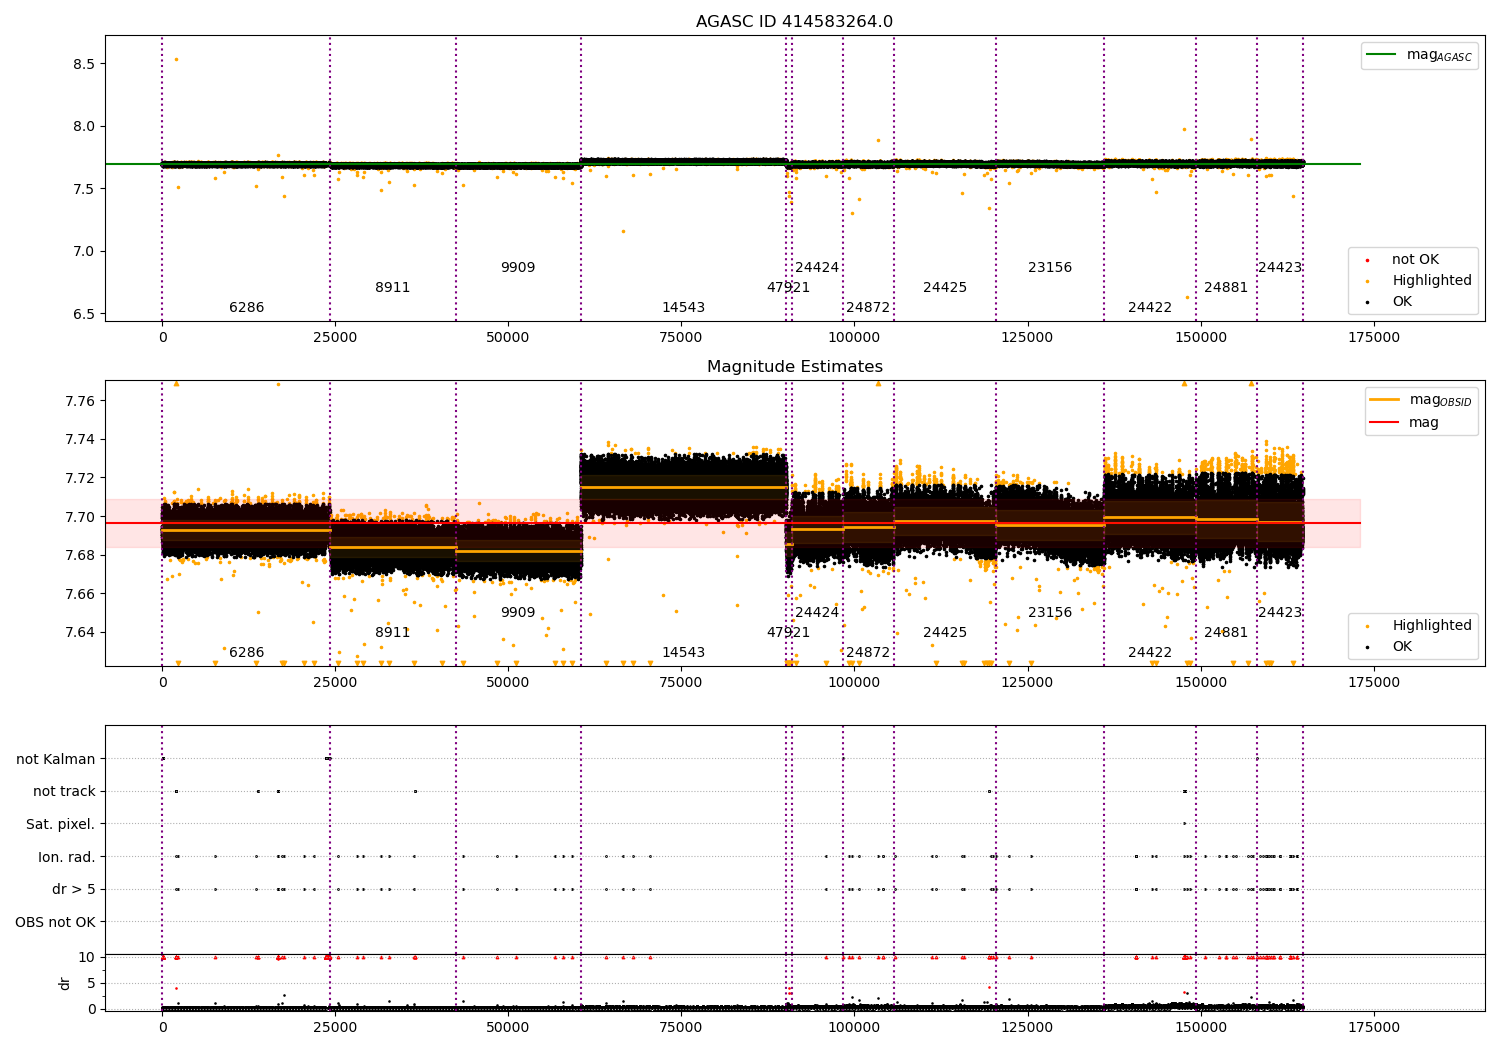This screenshot has width=1500, height=1050.
Task: Select x-axis tick 75000 in middle plot
Action: click(681, 683)
